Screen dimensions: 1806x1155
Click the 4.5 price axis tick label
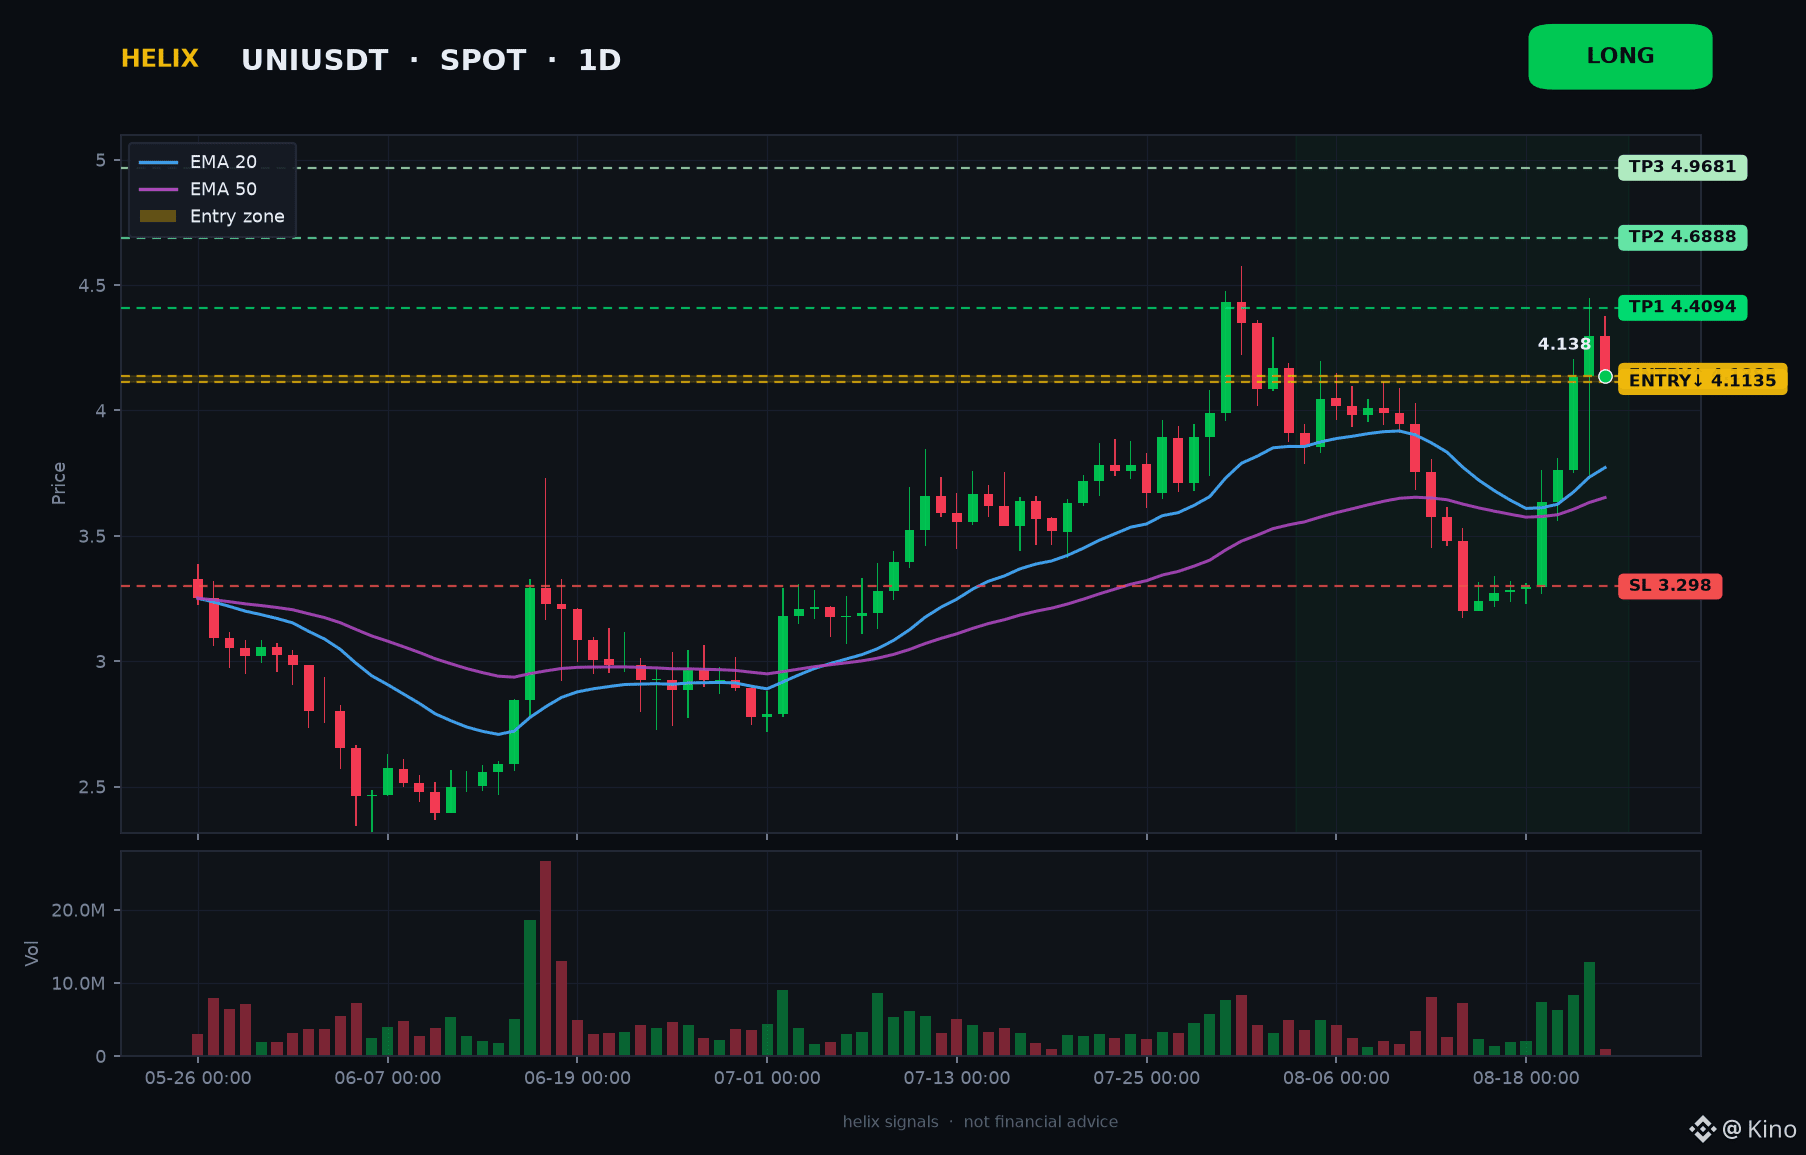[x=92, y=286]
